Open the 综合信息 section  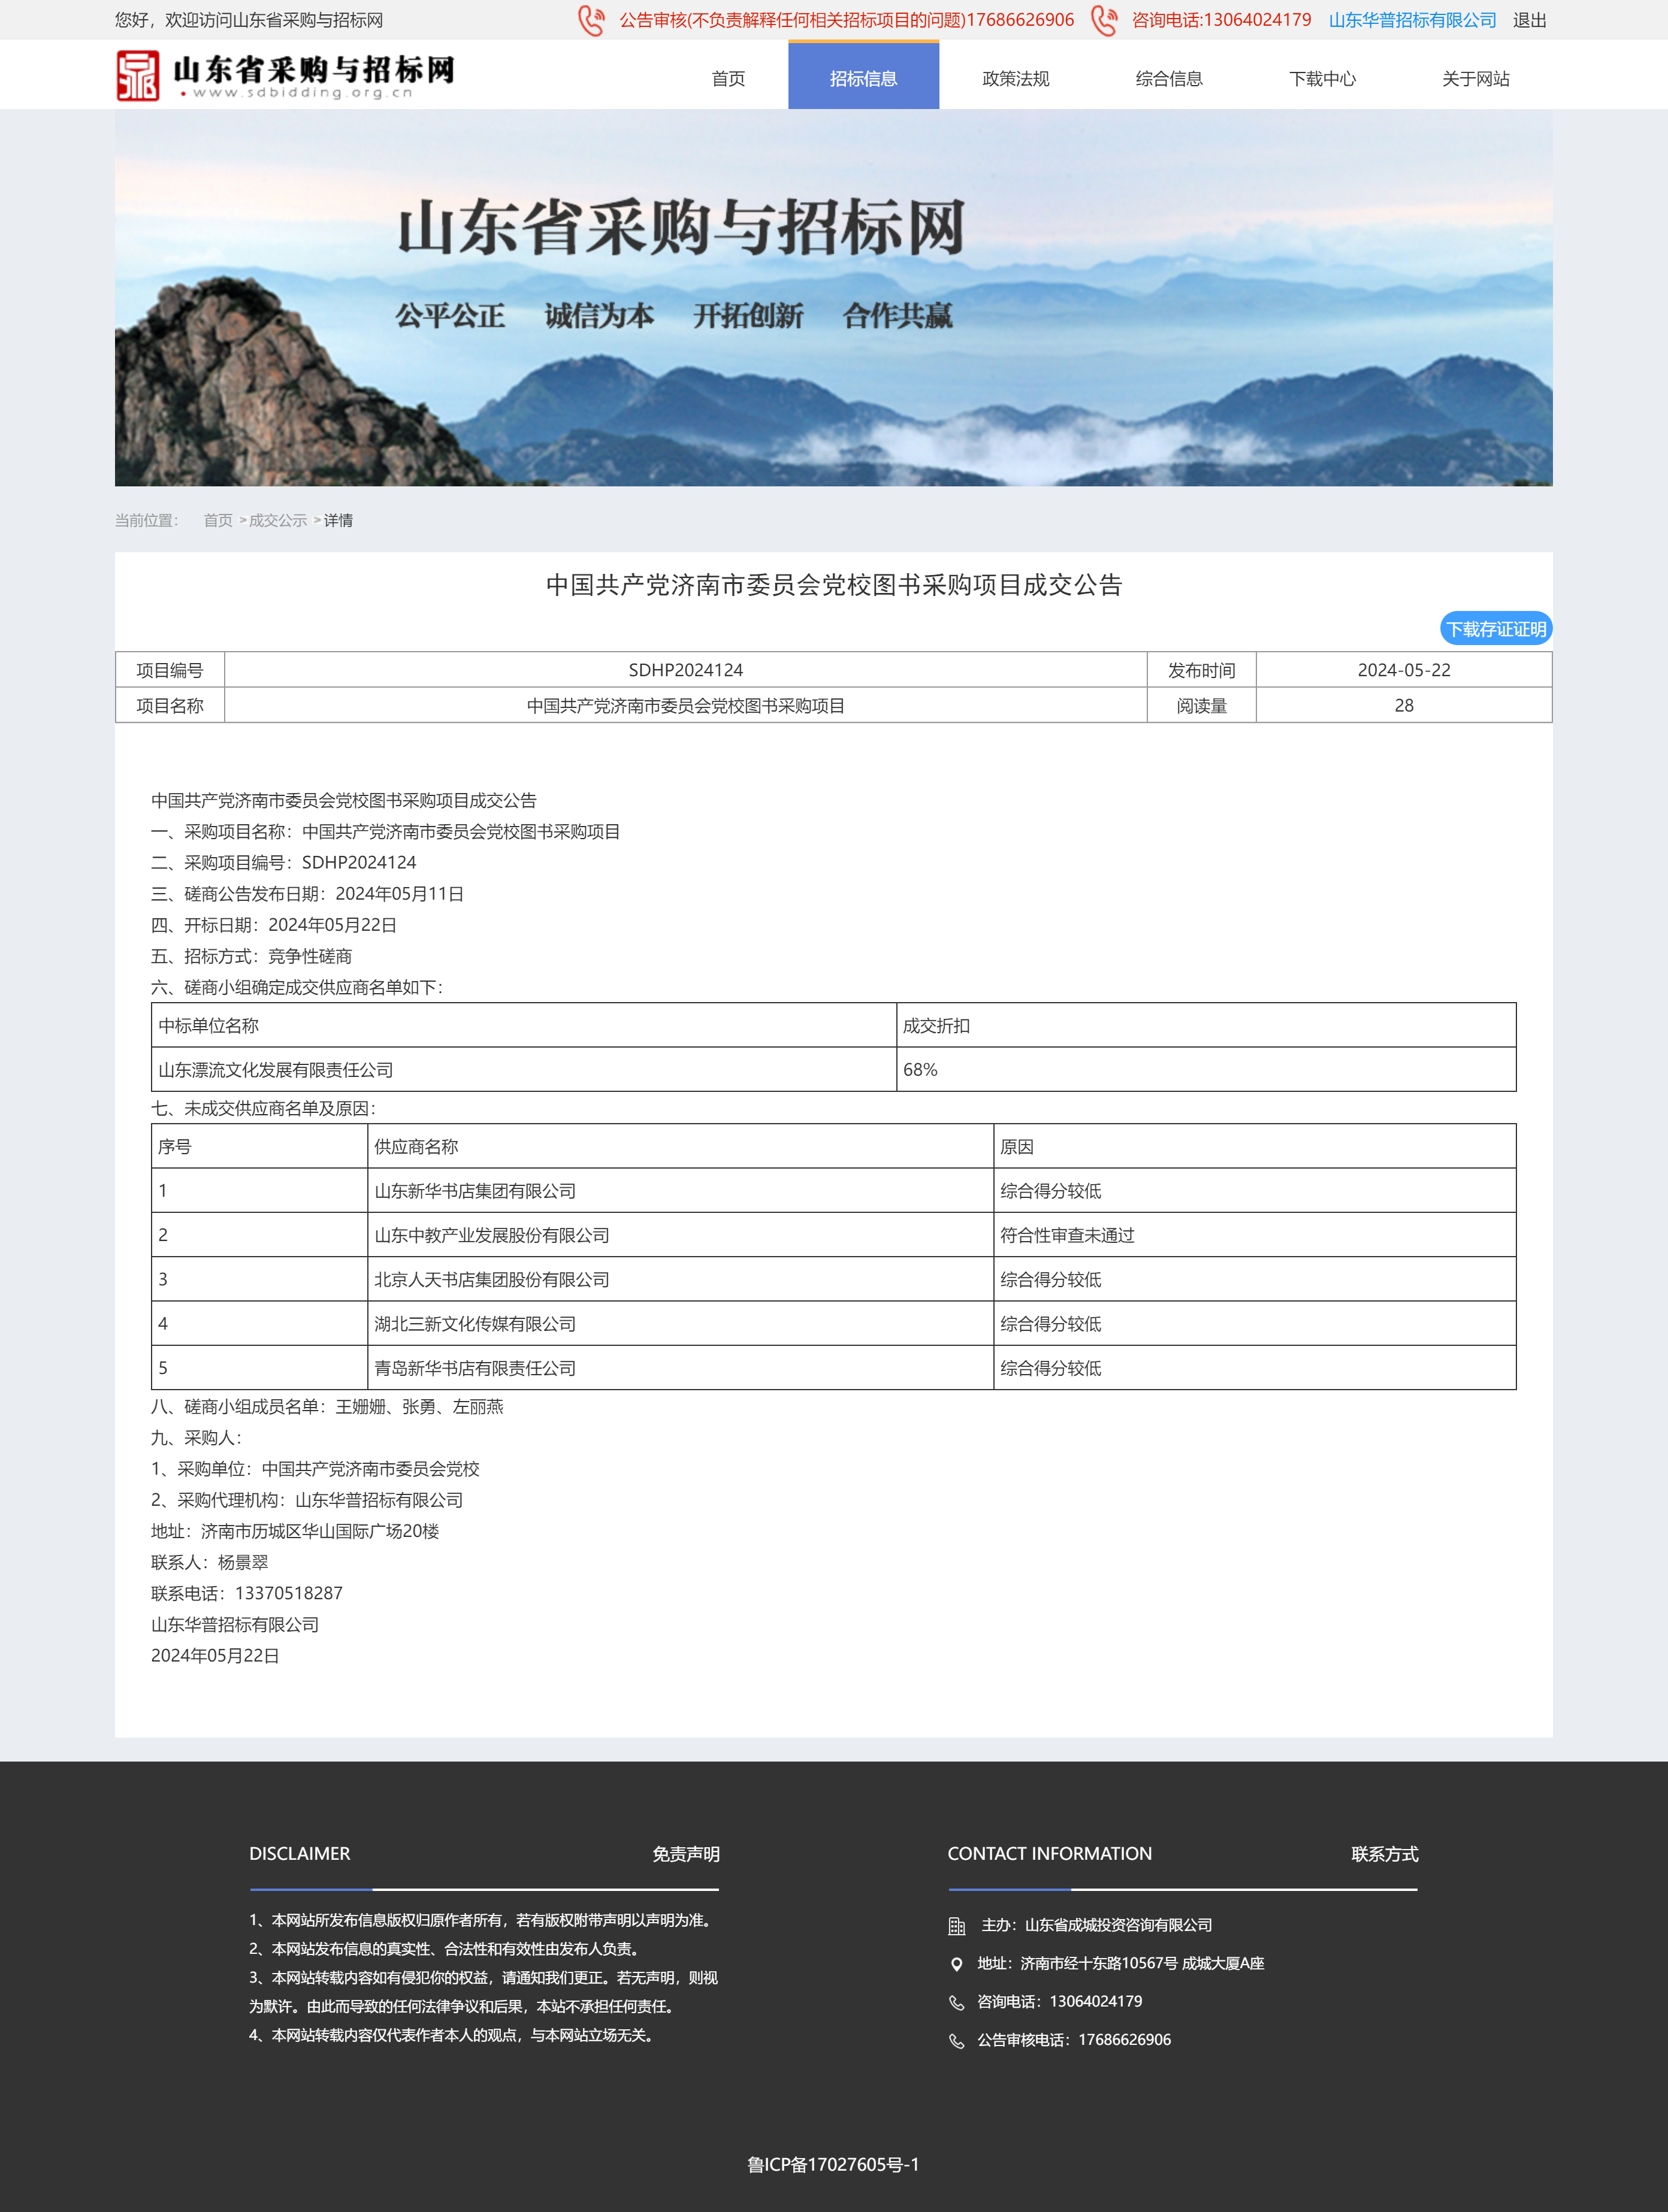point(1170,78)
